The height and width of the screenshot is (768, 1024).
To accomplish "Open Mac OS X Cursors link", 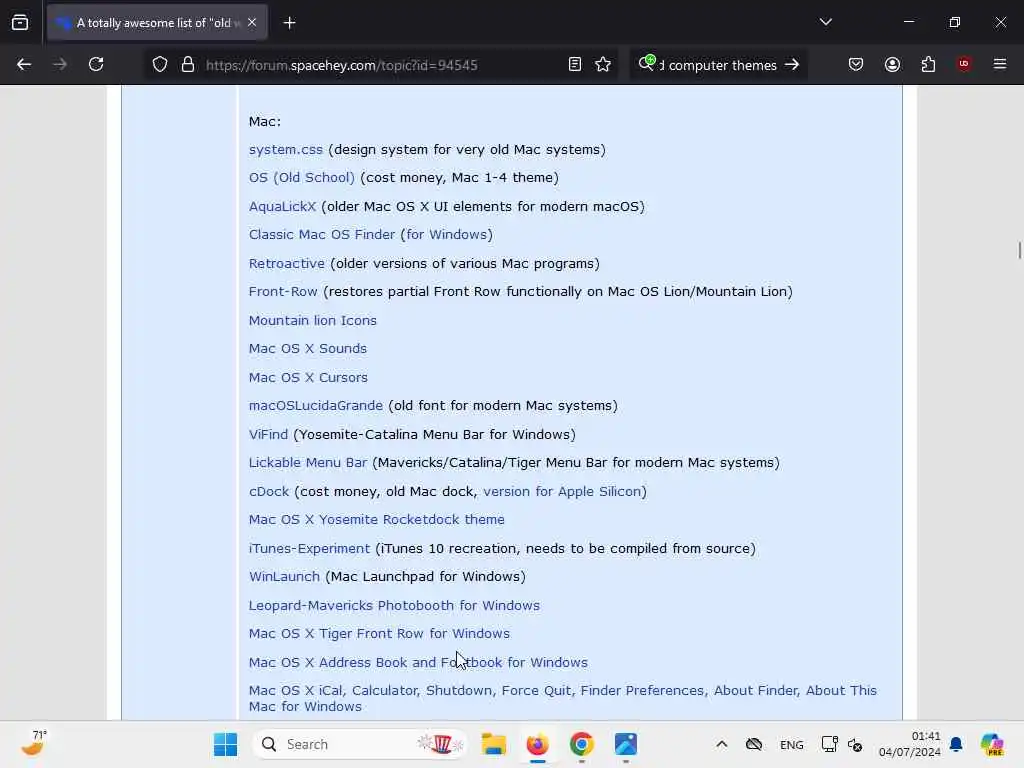I will [308, 377].
